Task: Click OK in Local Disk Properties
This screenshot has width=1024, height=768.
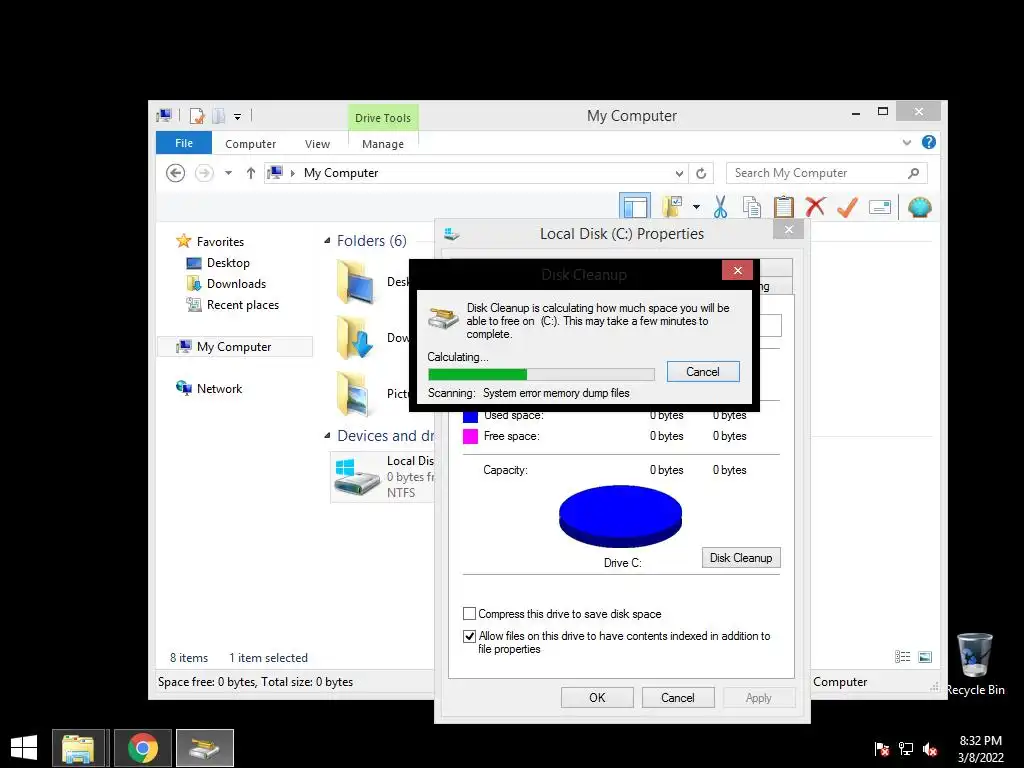Action: coord(597,697)
